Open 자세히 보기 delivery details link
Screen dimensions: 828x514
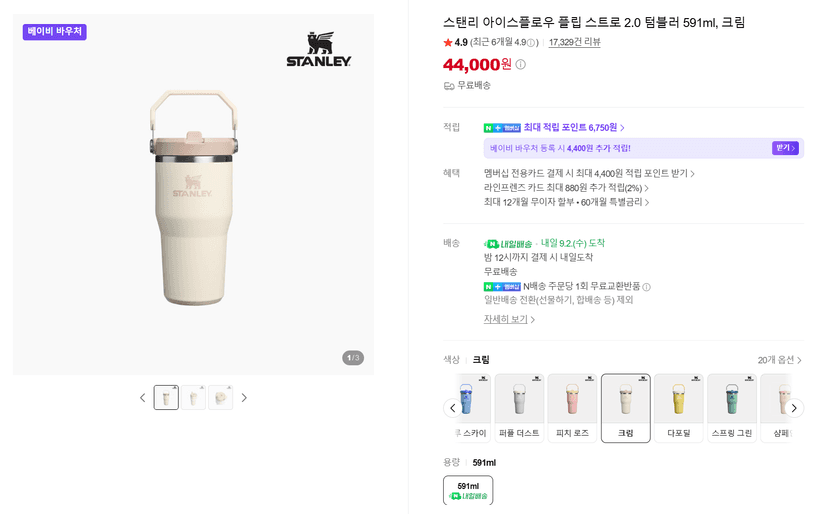coord(509,319)
